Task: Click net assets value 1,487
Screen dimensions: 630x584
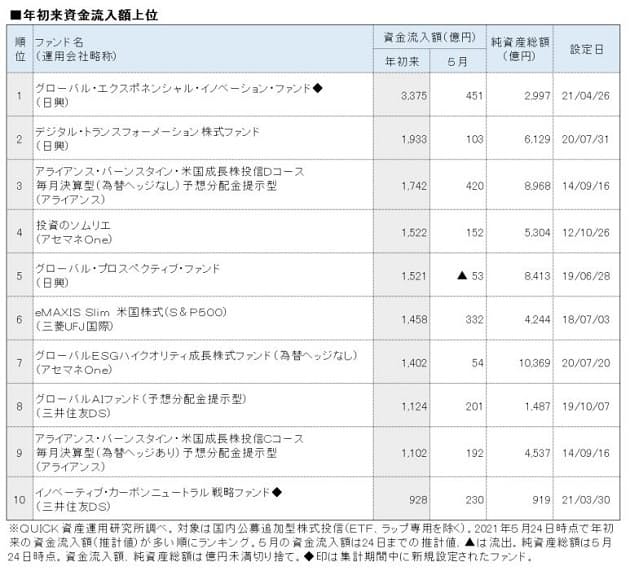Action: tap(537, 406)
